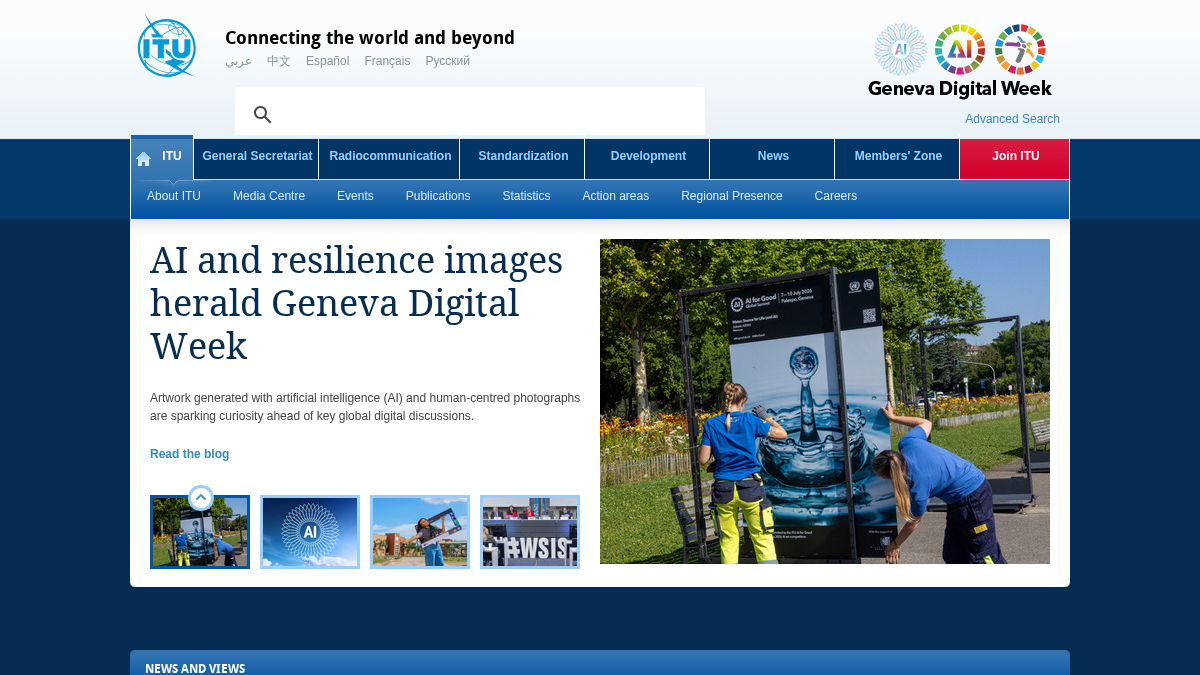Click the red Join ITU button
The height and width of the screenshot is (675, 1200).
[1015, 158]
